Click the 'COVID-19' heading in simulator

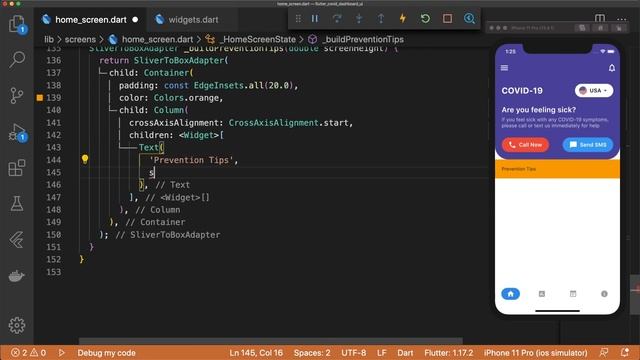(522, 91)
